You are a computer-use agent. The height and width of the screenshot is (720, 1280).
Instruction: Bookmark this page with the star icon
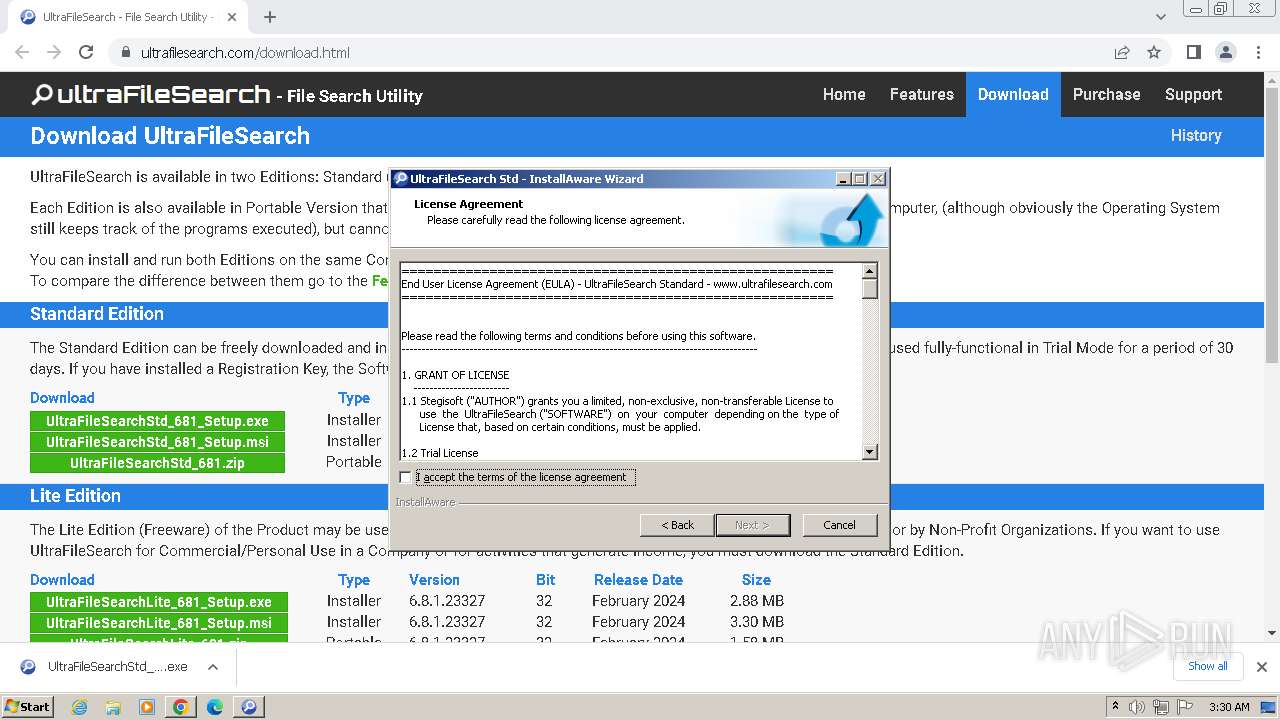(x=1154, y=52)
